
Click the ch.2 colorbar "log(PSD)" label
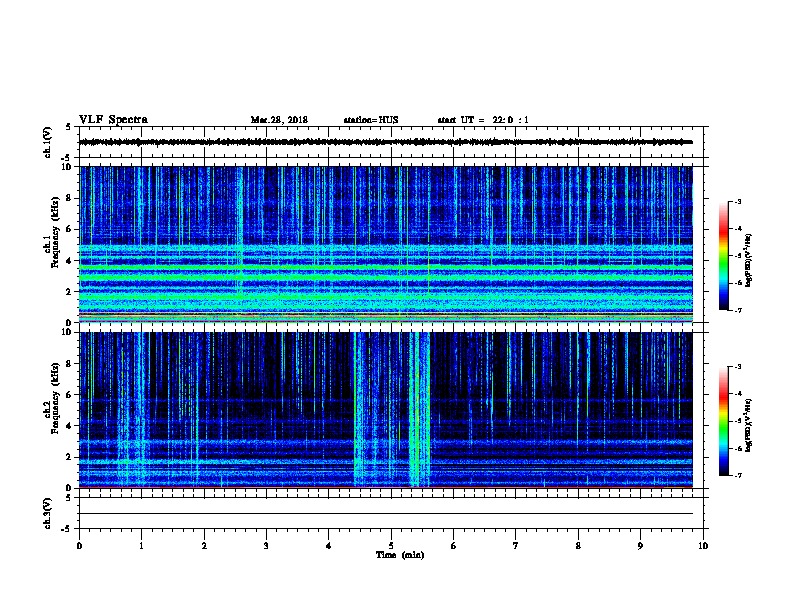[749, 426]
